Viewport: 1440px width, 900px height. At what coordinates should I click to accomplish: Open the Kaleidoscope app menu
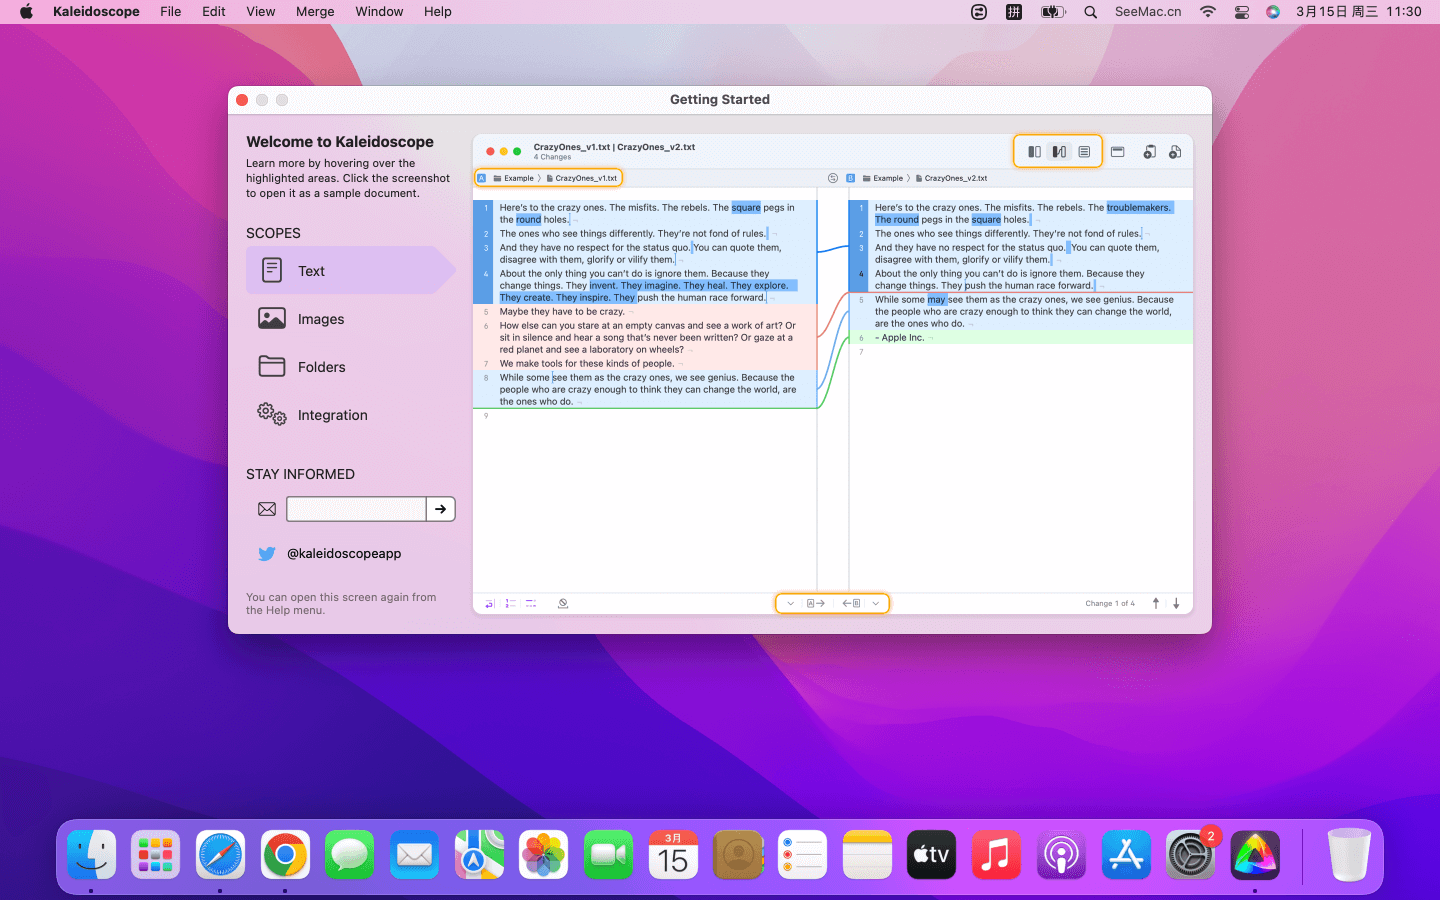click(96, 12)
